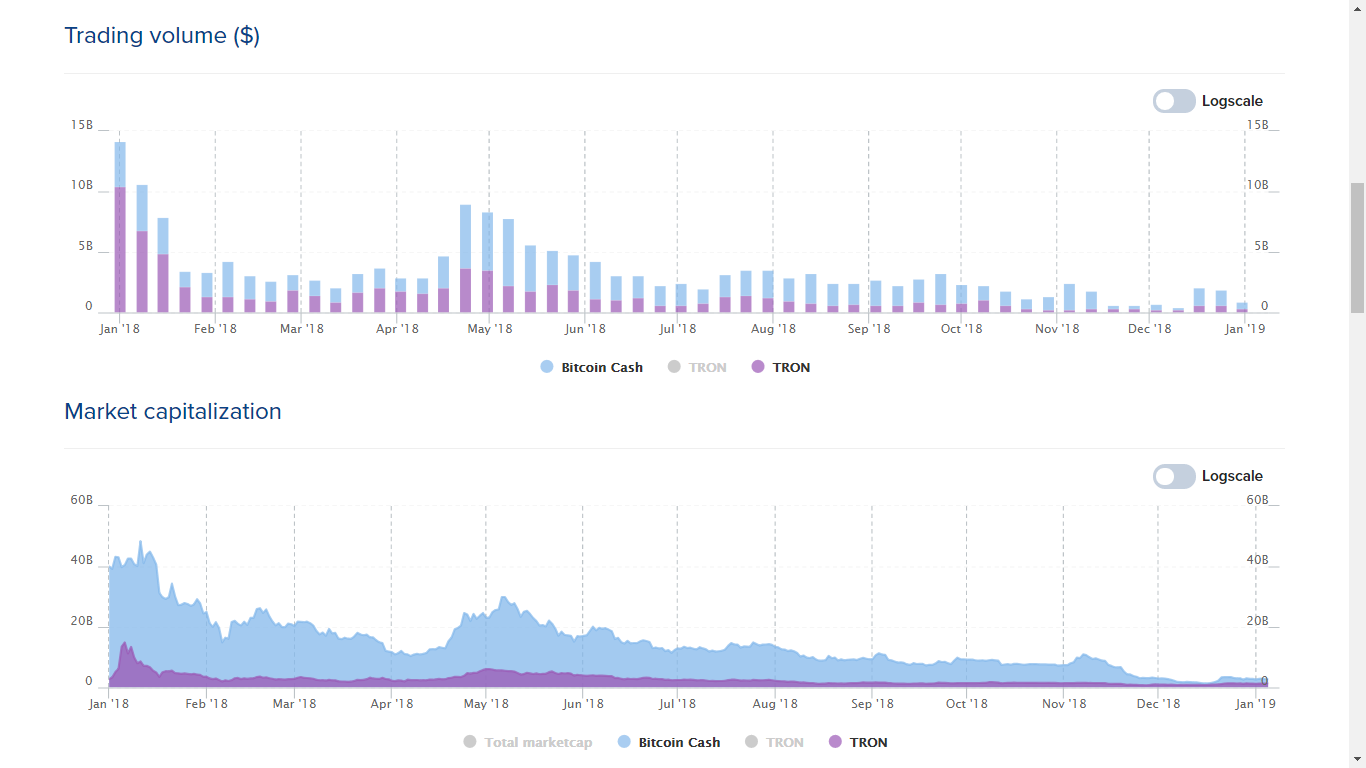Toggle Logscale switch on Trading volume chart
The height and width of the screenshot is (768, 1366).
(x=1174, y=101)
